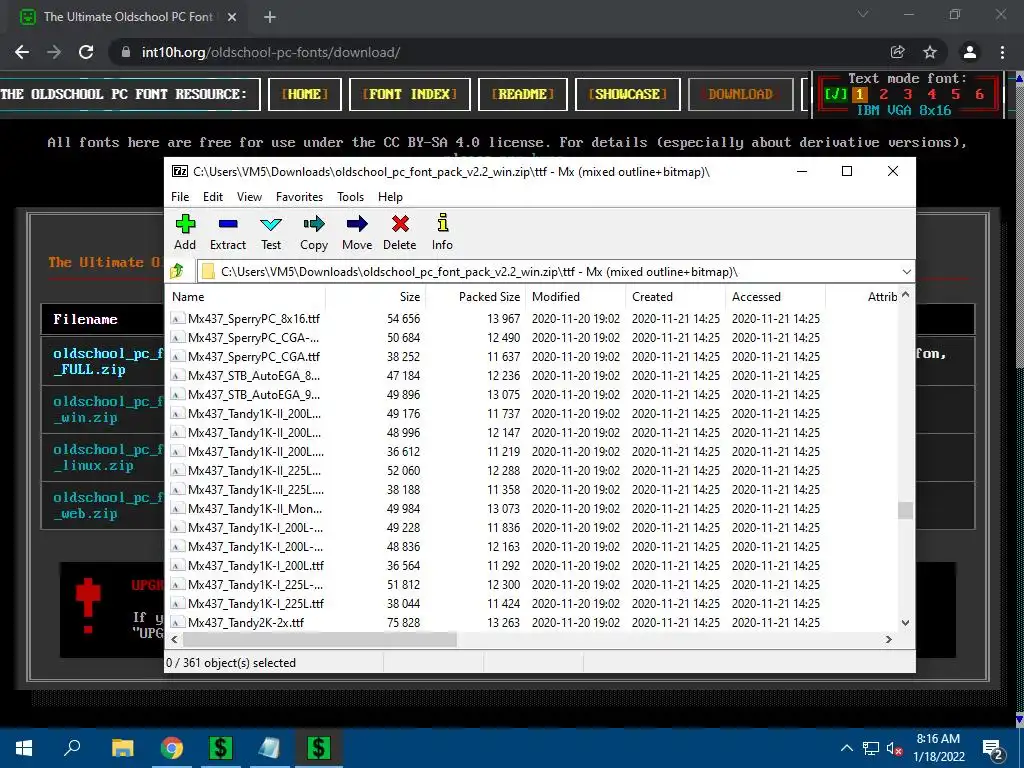Image resolution: width=1024 pixels, height=768 pixels.
Task: Click the red Delete toolbar icon
Action: point(400,232)
